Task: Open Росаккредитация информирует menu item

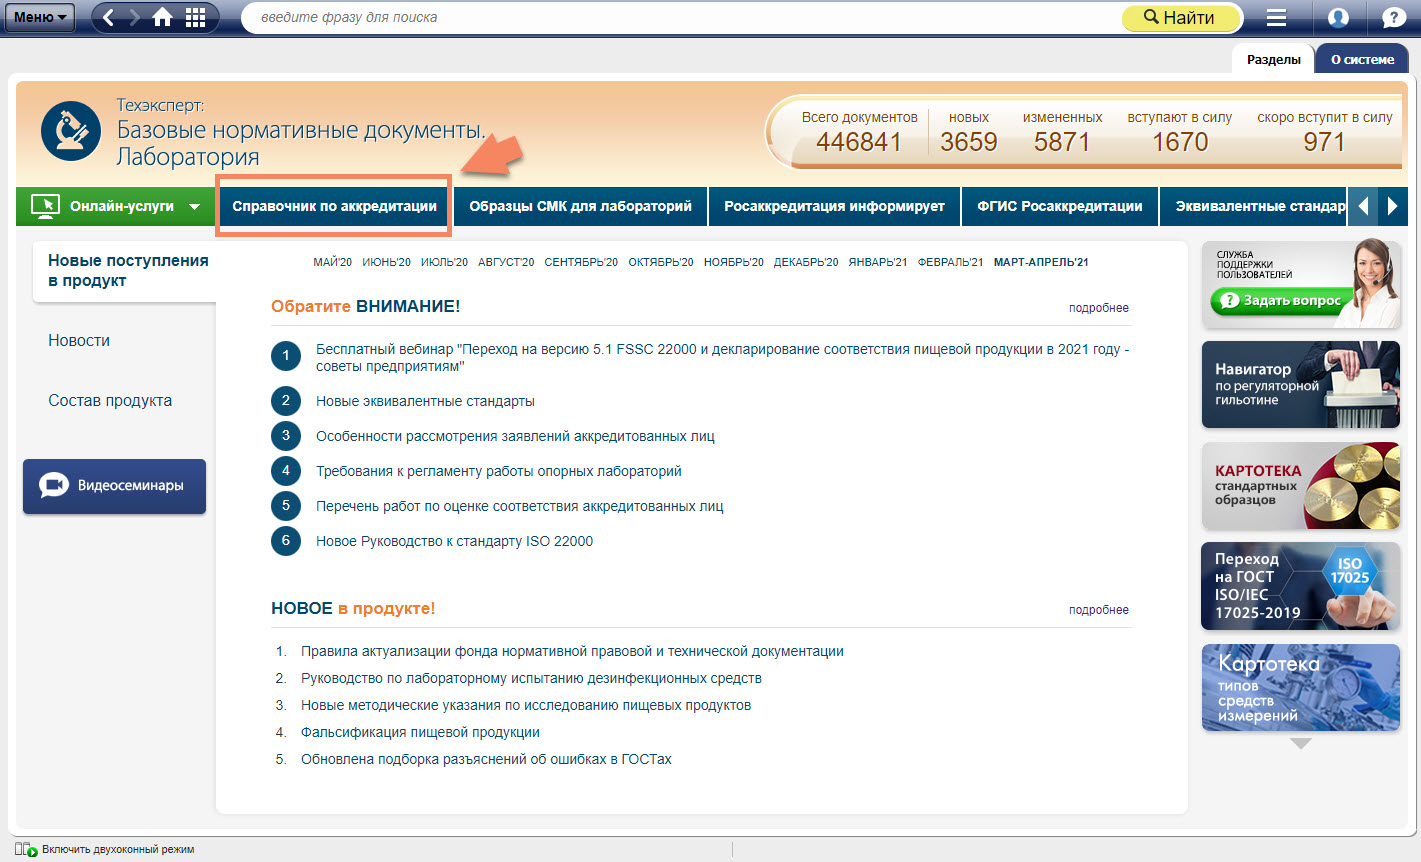Action: click(x=834, y=206)
